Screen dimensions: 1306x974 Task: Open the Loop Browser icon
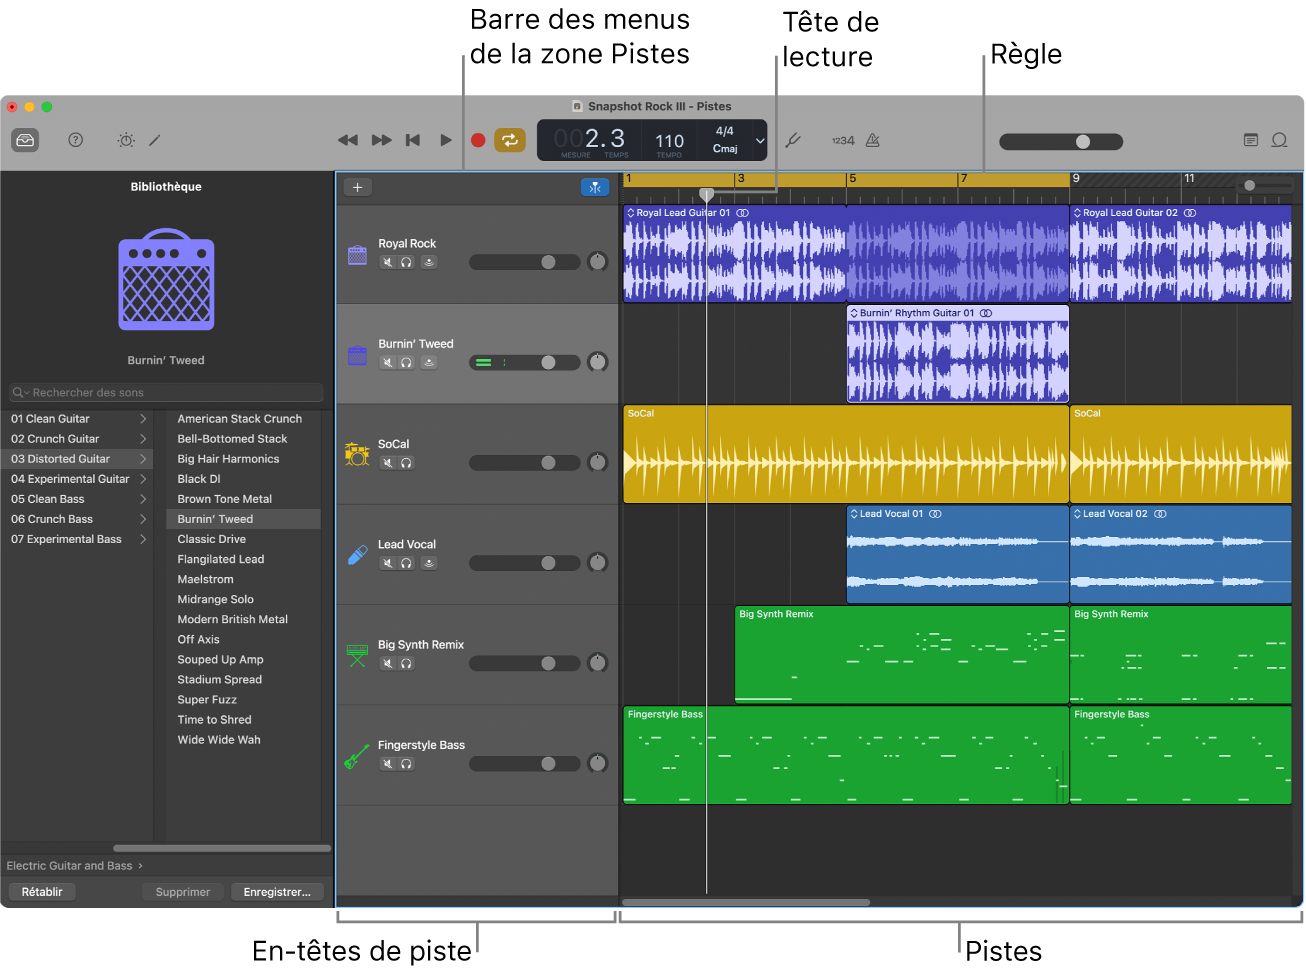(1279, 140)
